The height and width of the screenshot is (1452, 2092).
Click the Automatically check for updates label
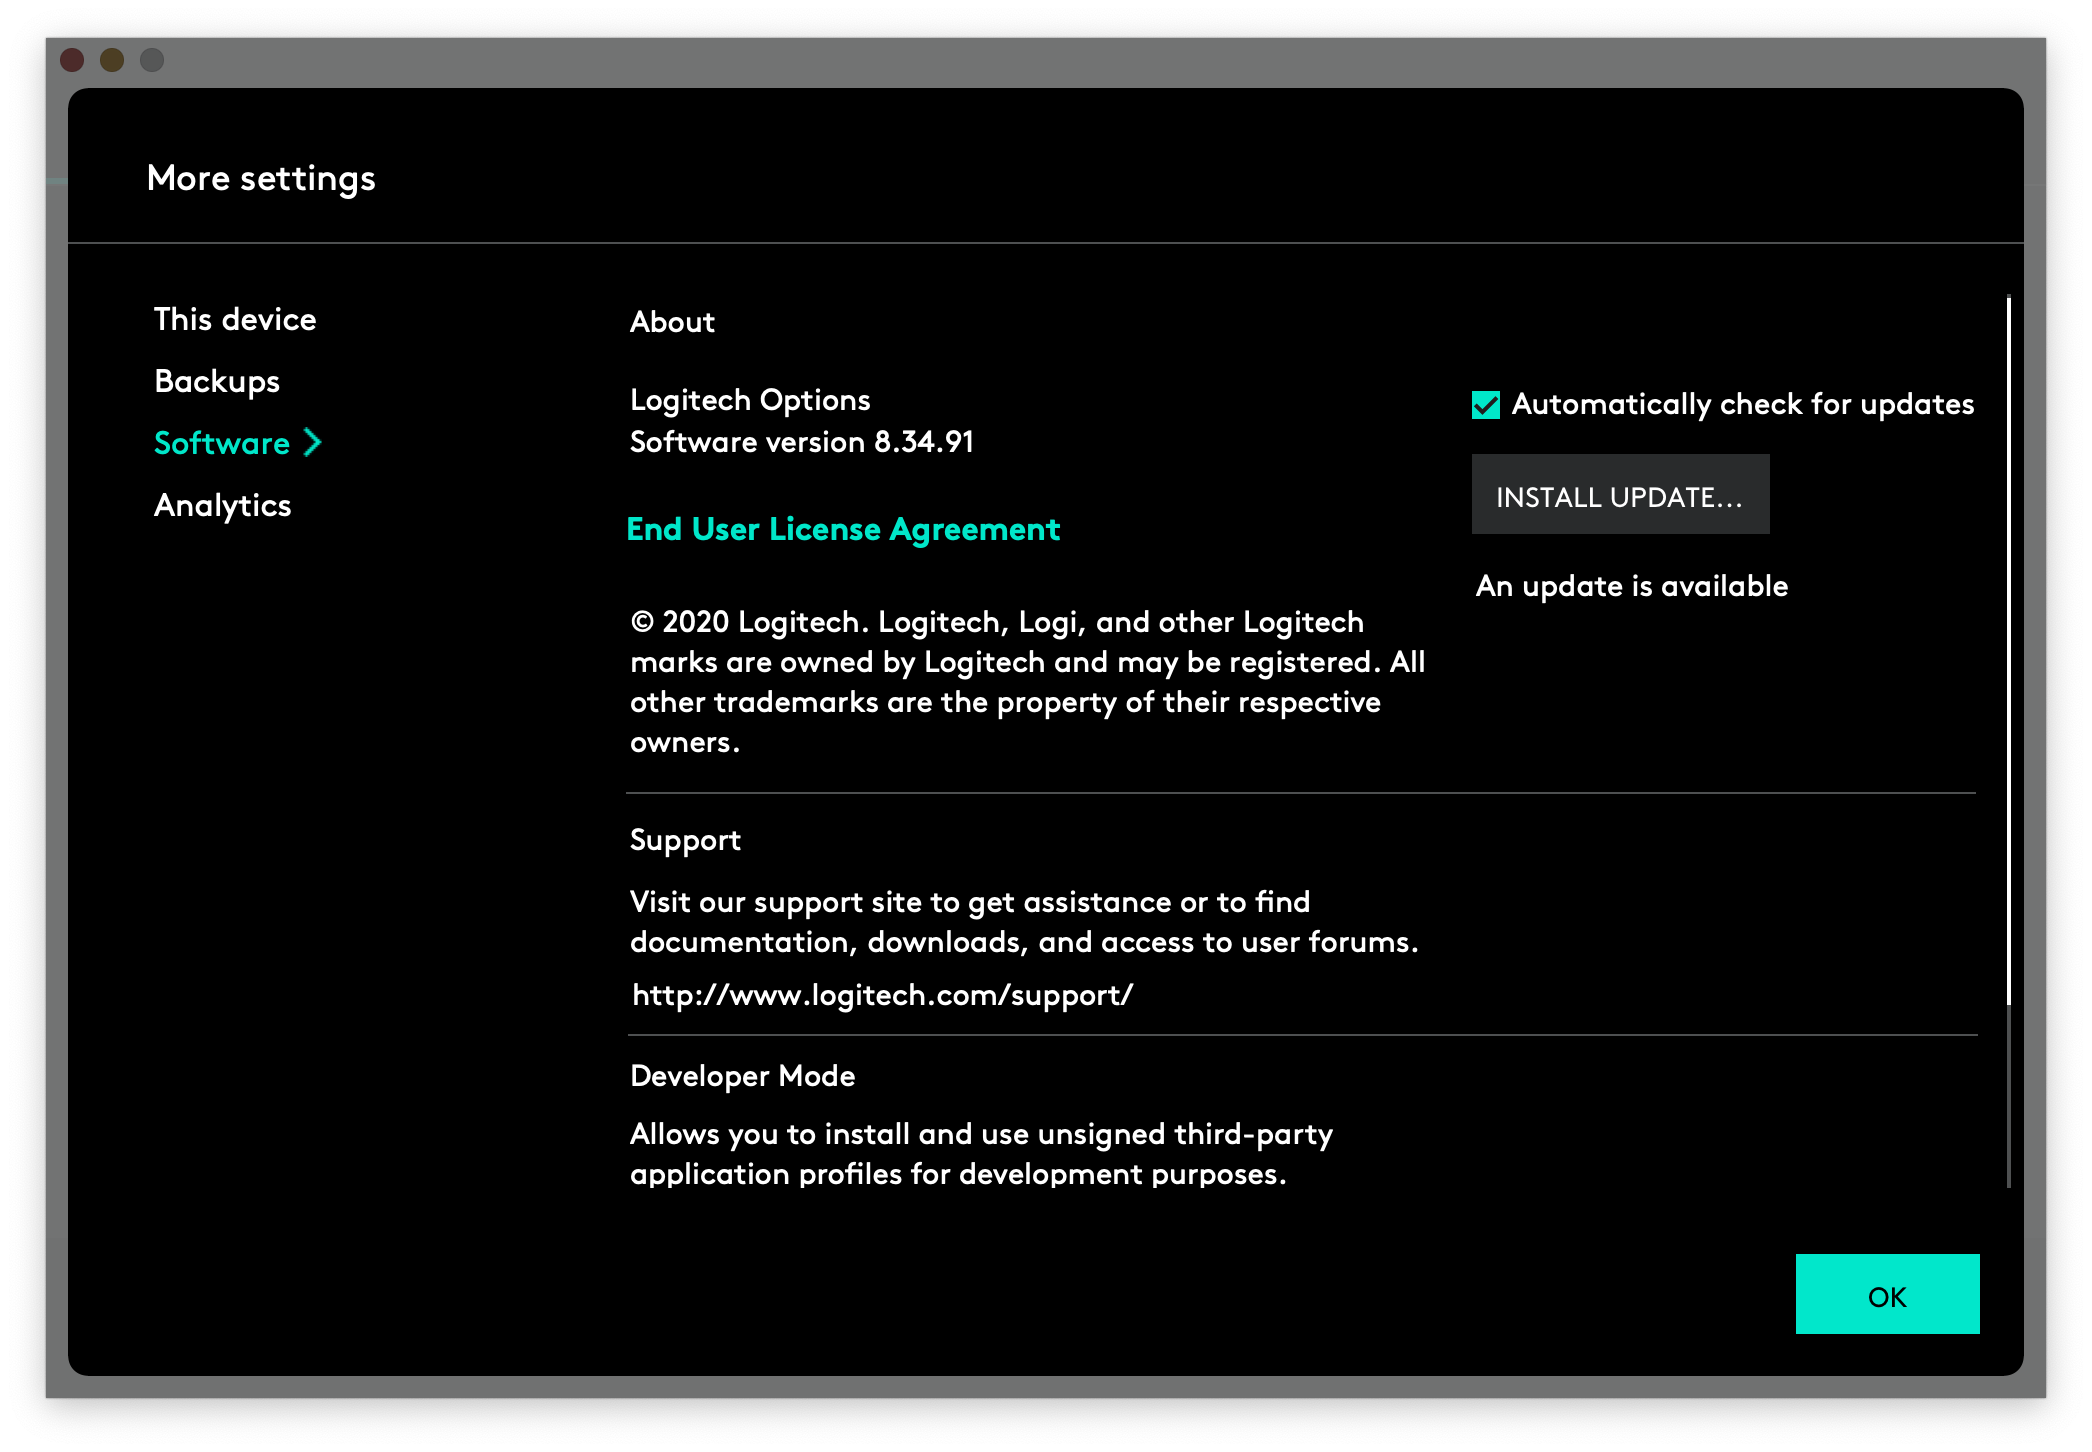click(x=1742, y=404)
